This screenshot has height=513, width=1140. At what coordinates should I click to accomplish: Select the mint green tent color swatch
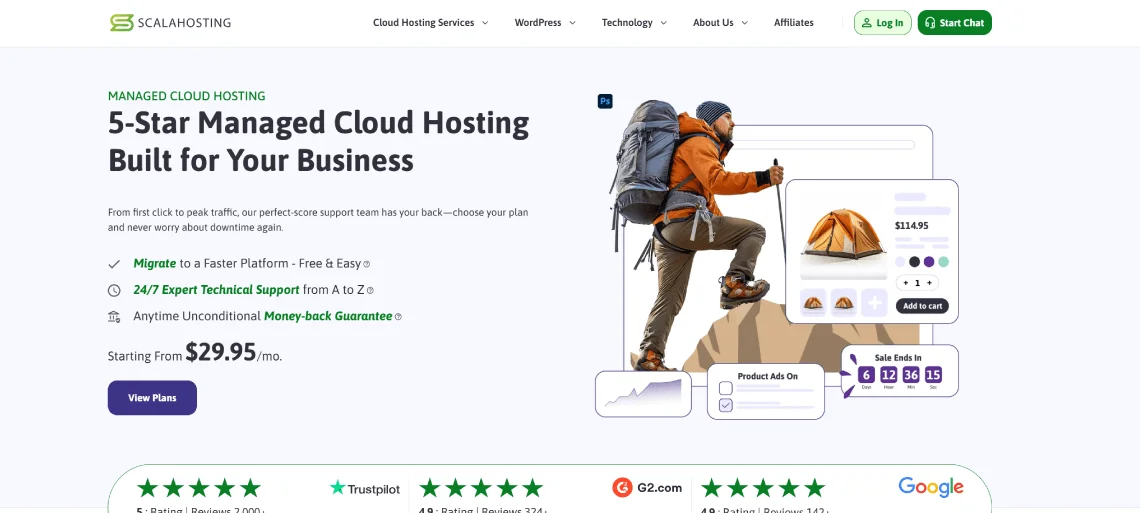tap(944, 262)
